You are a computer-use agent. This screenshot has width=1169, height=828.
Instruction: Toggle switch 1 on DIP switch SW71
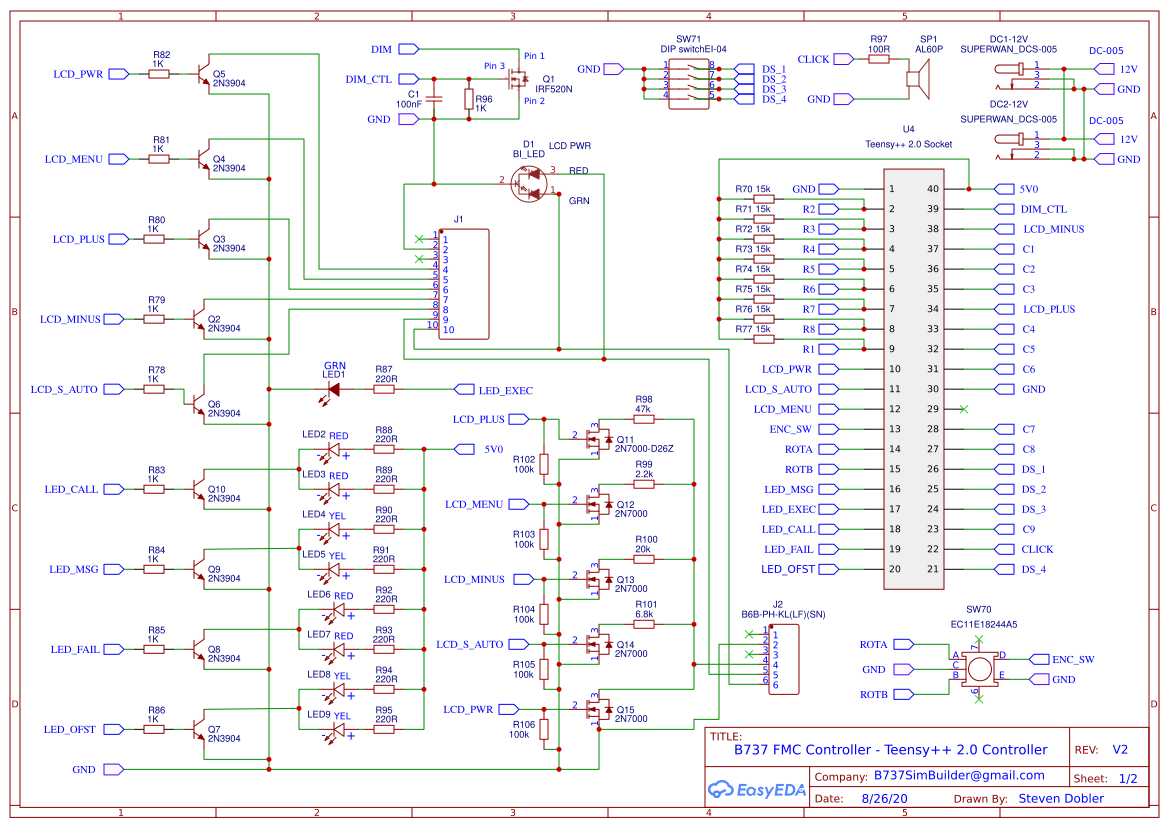point(691,68)
